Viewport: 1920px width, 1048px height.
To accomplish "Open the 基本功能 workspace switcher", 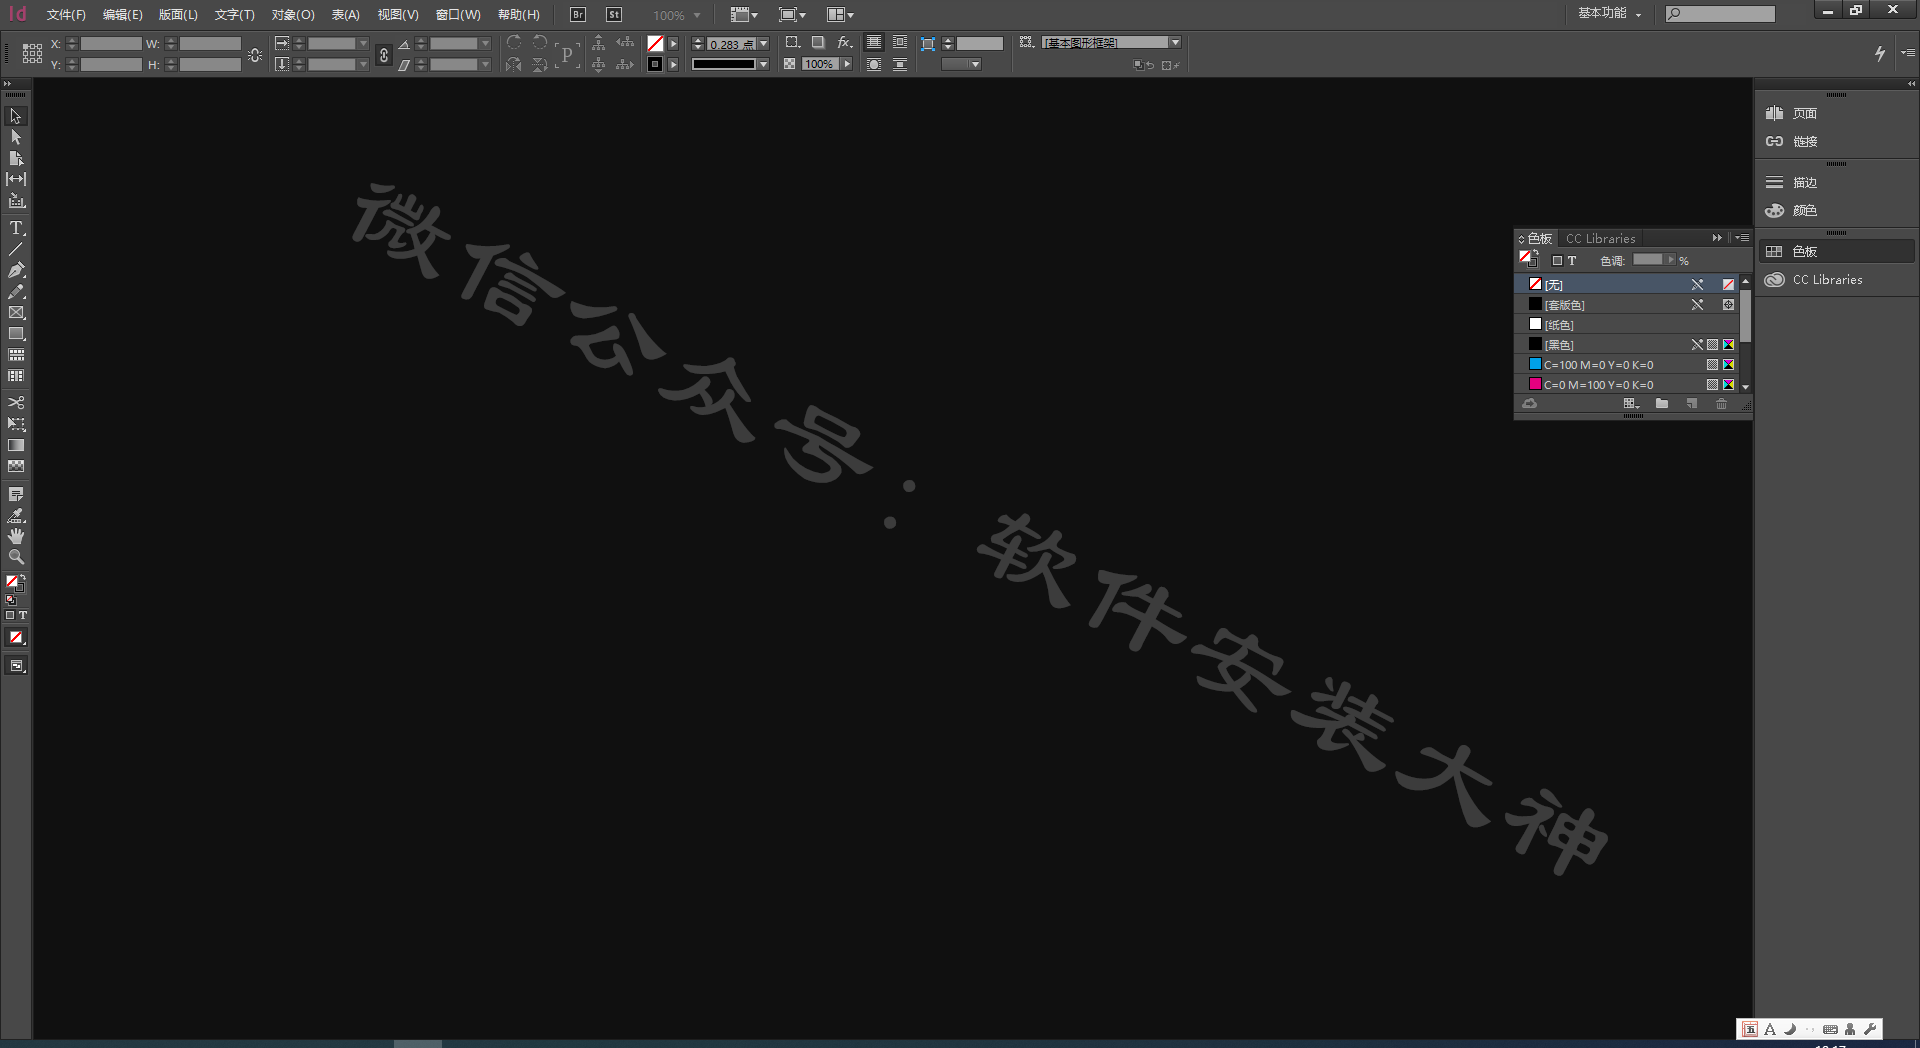I will (x=1610, y=13).
